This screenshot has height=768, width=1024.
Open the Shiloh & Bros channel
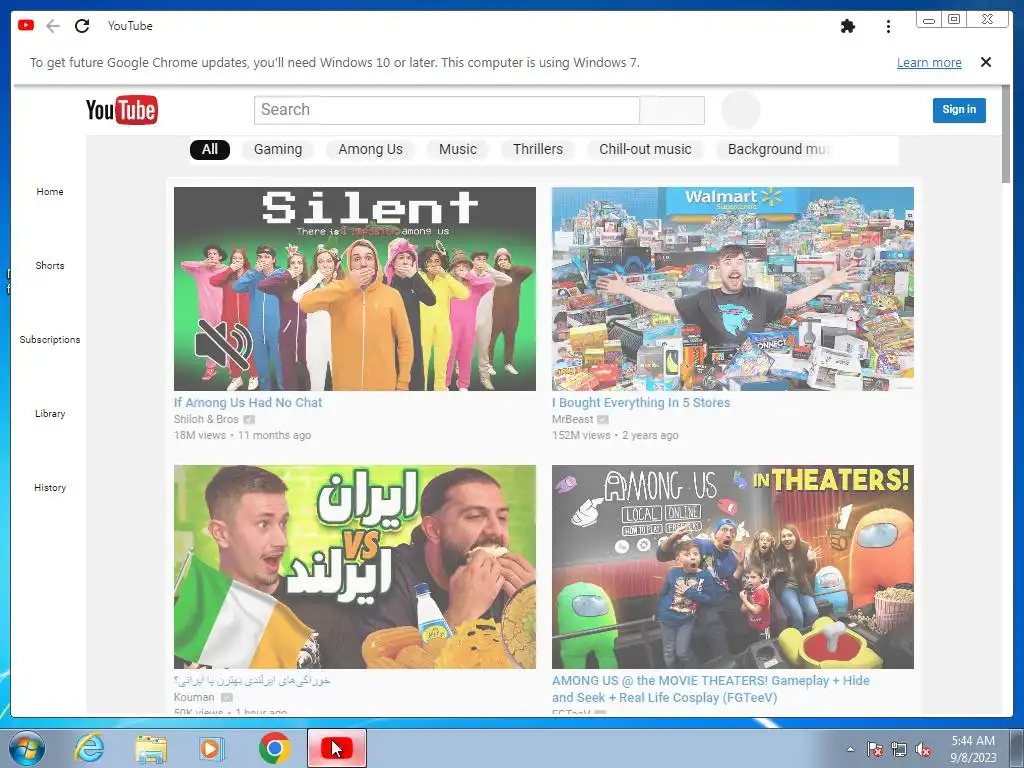pos(206,419)
